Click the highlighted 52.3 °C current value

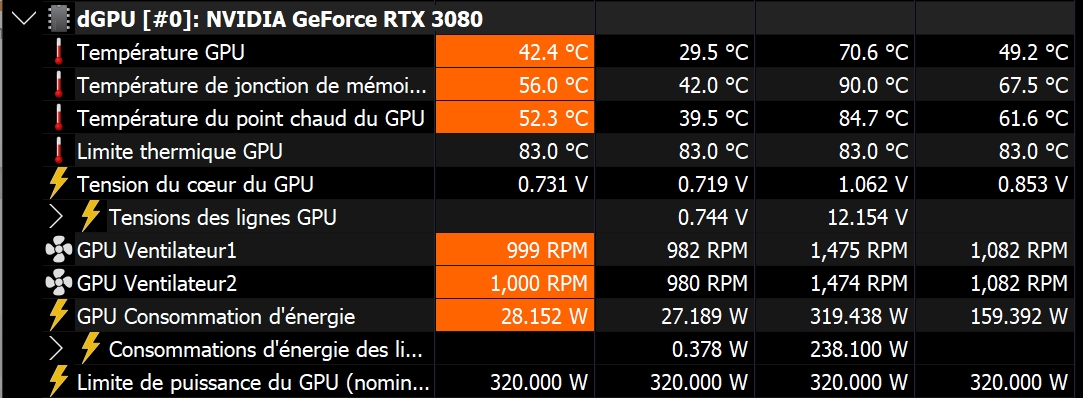pos(515,118)
